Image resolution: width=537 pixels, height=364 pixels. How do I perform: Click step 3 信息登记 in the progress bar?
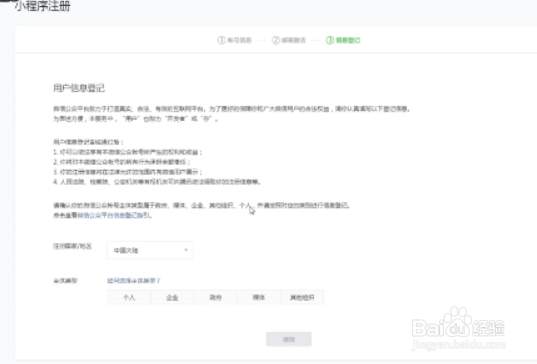click(343, 40)
